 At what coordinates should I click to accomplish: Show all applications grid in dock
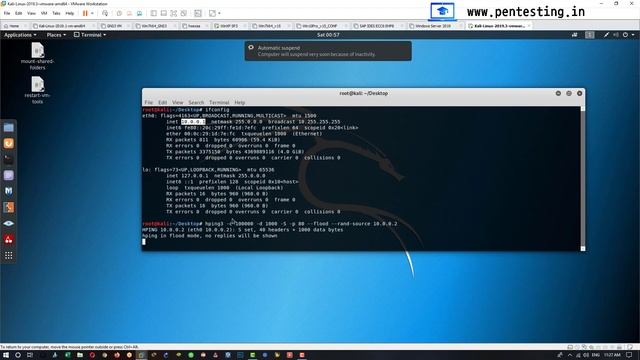click(x=9, y=256)
